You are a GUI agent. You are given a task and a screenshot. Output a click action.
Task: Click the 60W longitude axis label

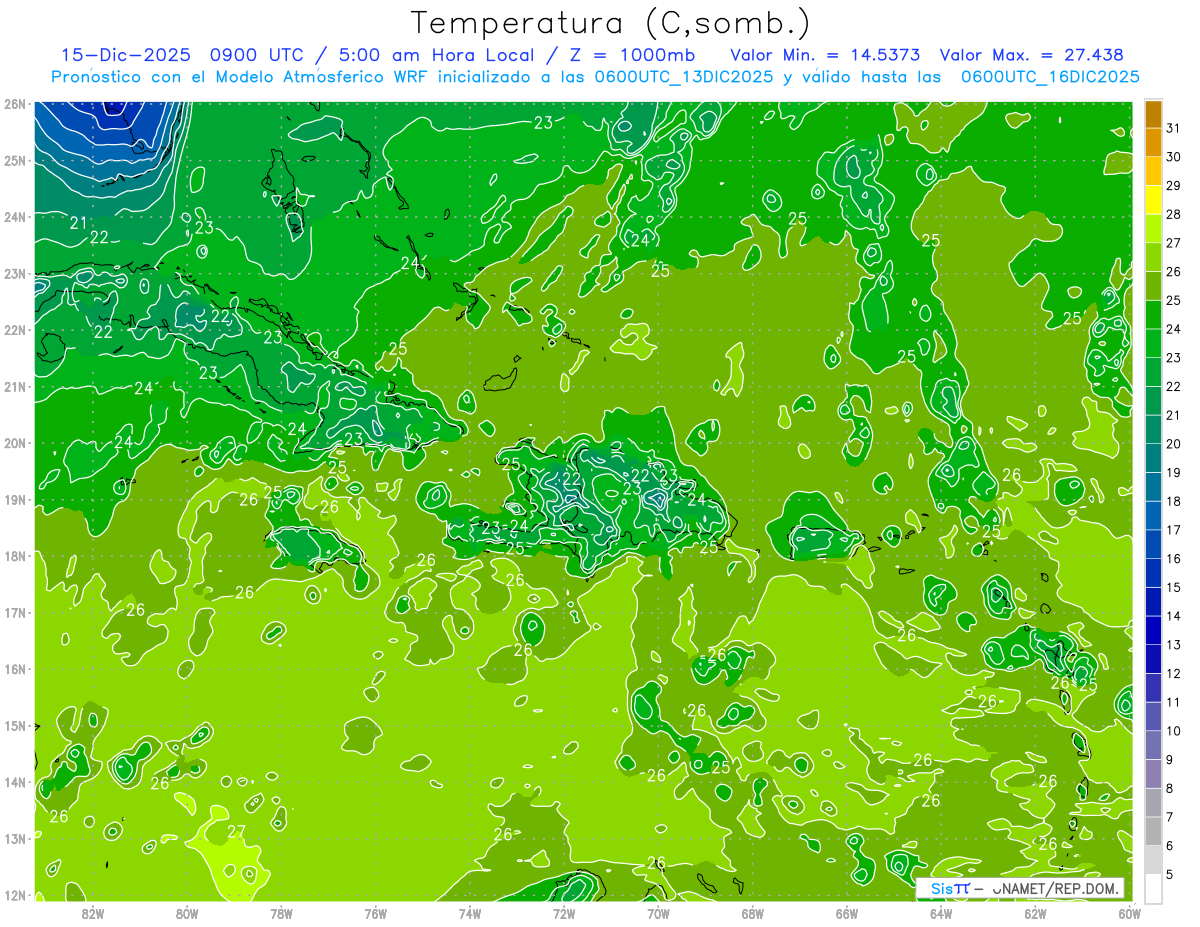pos(1129,912)
